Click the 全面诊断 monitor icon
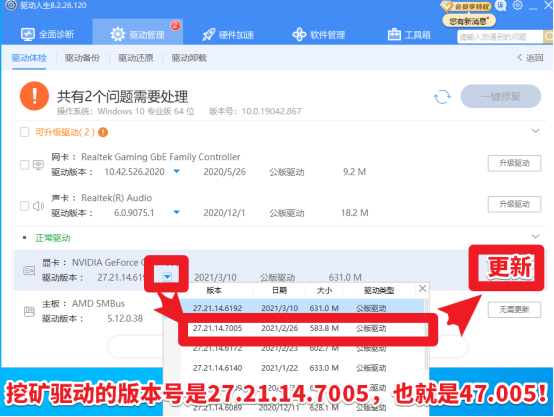The height and width of the screenshot is (417, 554). click(28, 34)
